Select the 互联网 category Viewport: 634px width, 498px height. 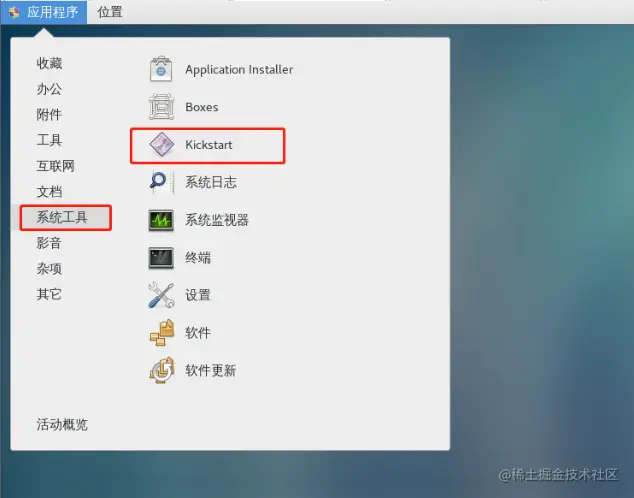(55, 166)
